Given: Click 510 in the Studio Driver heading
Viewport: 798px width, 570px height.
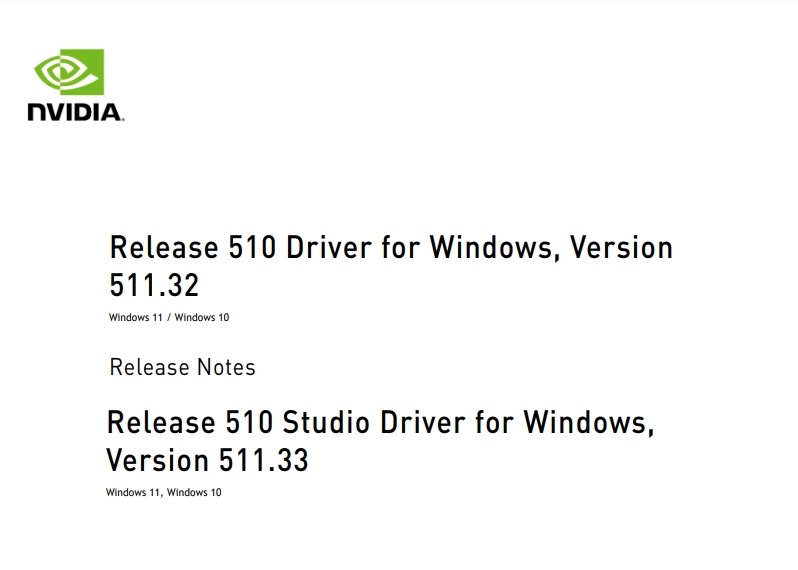Looking at the screenshot, I should tap(249, 422).
